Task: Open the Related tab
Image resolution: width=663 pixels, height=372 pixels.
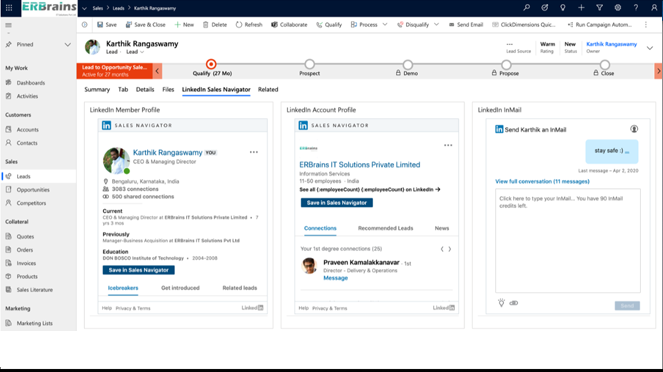Action: [268, 89]
